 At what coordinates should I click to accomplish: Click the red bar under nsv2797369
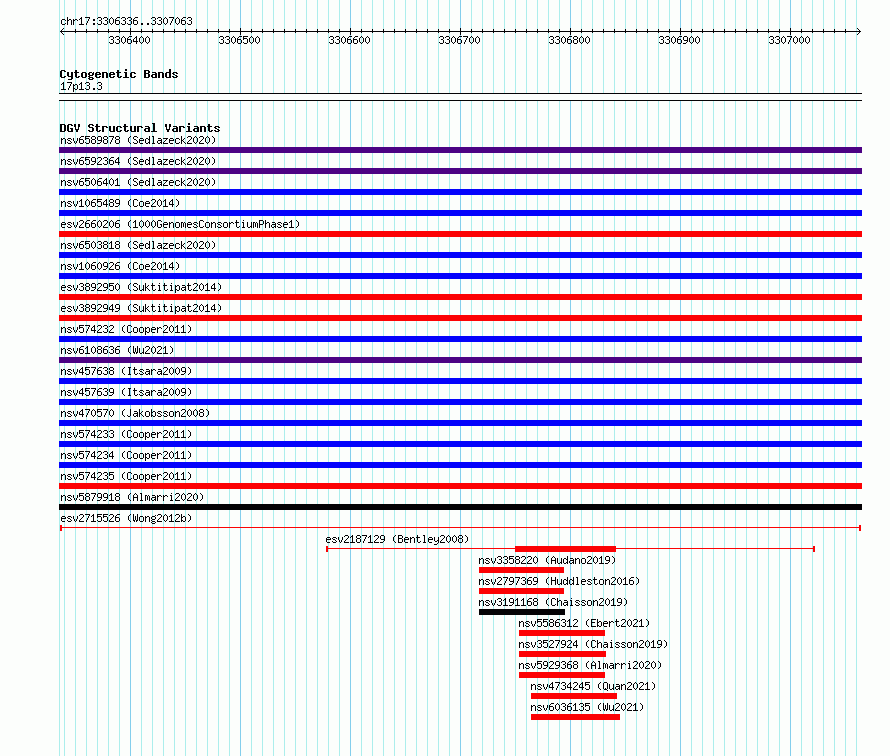[521, 591]
